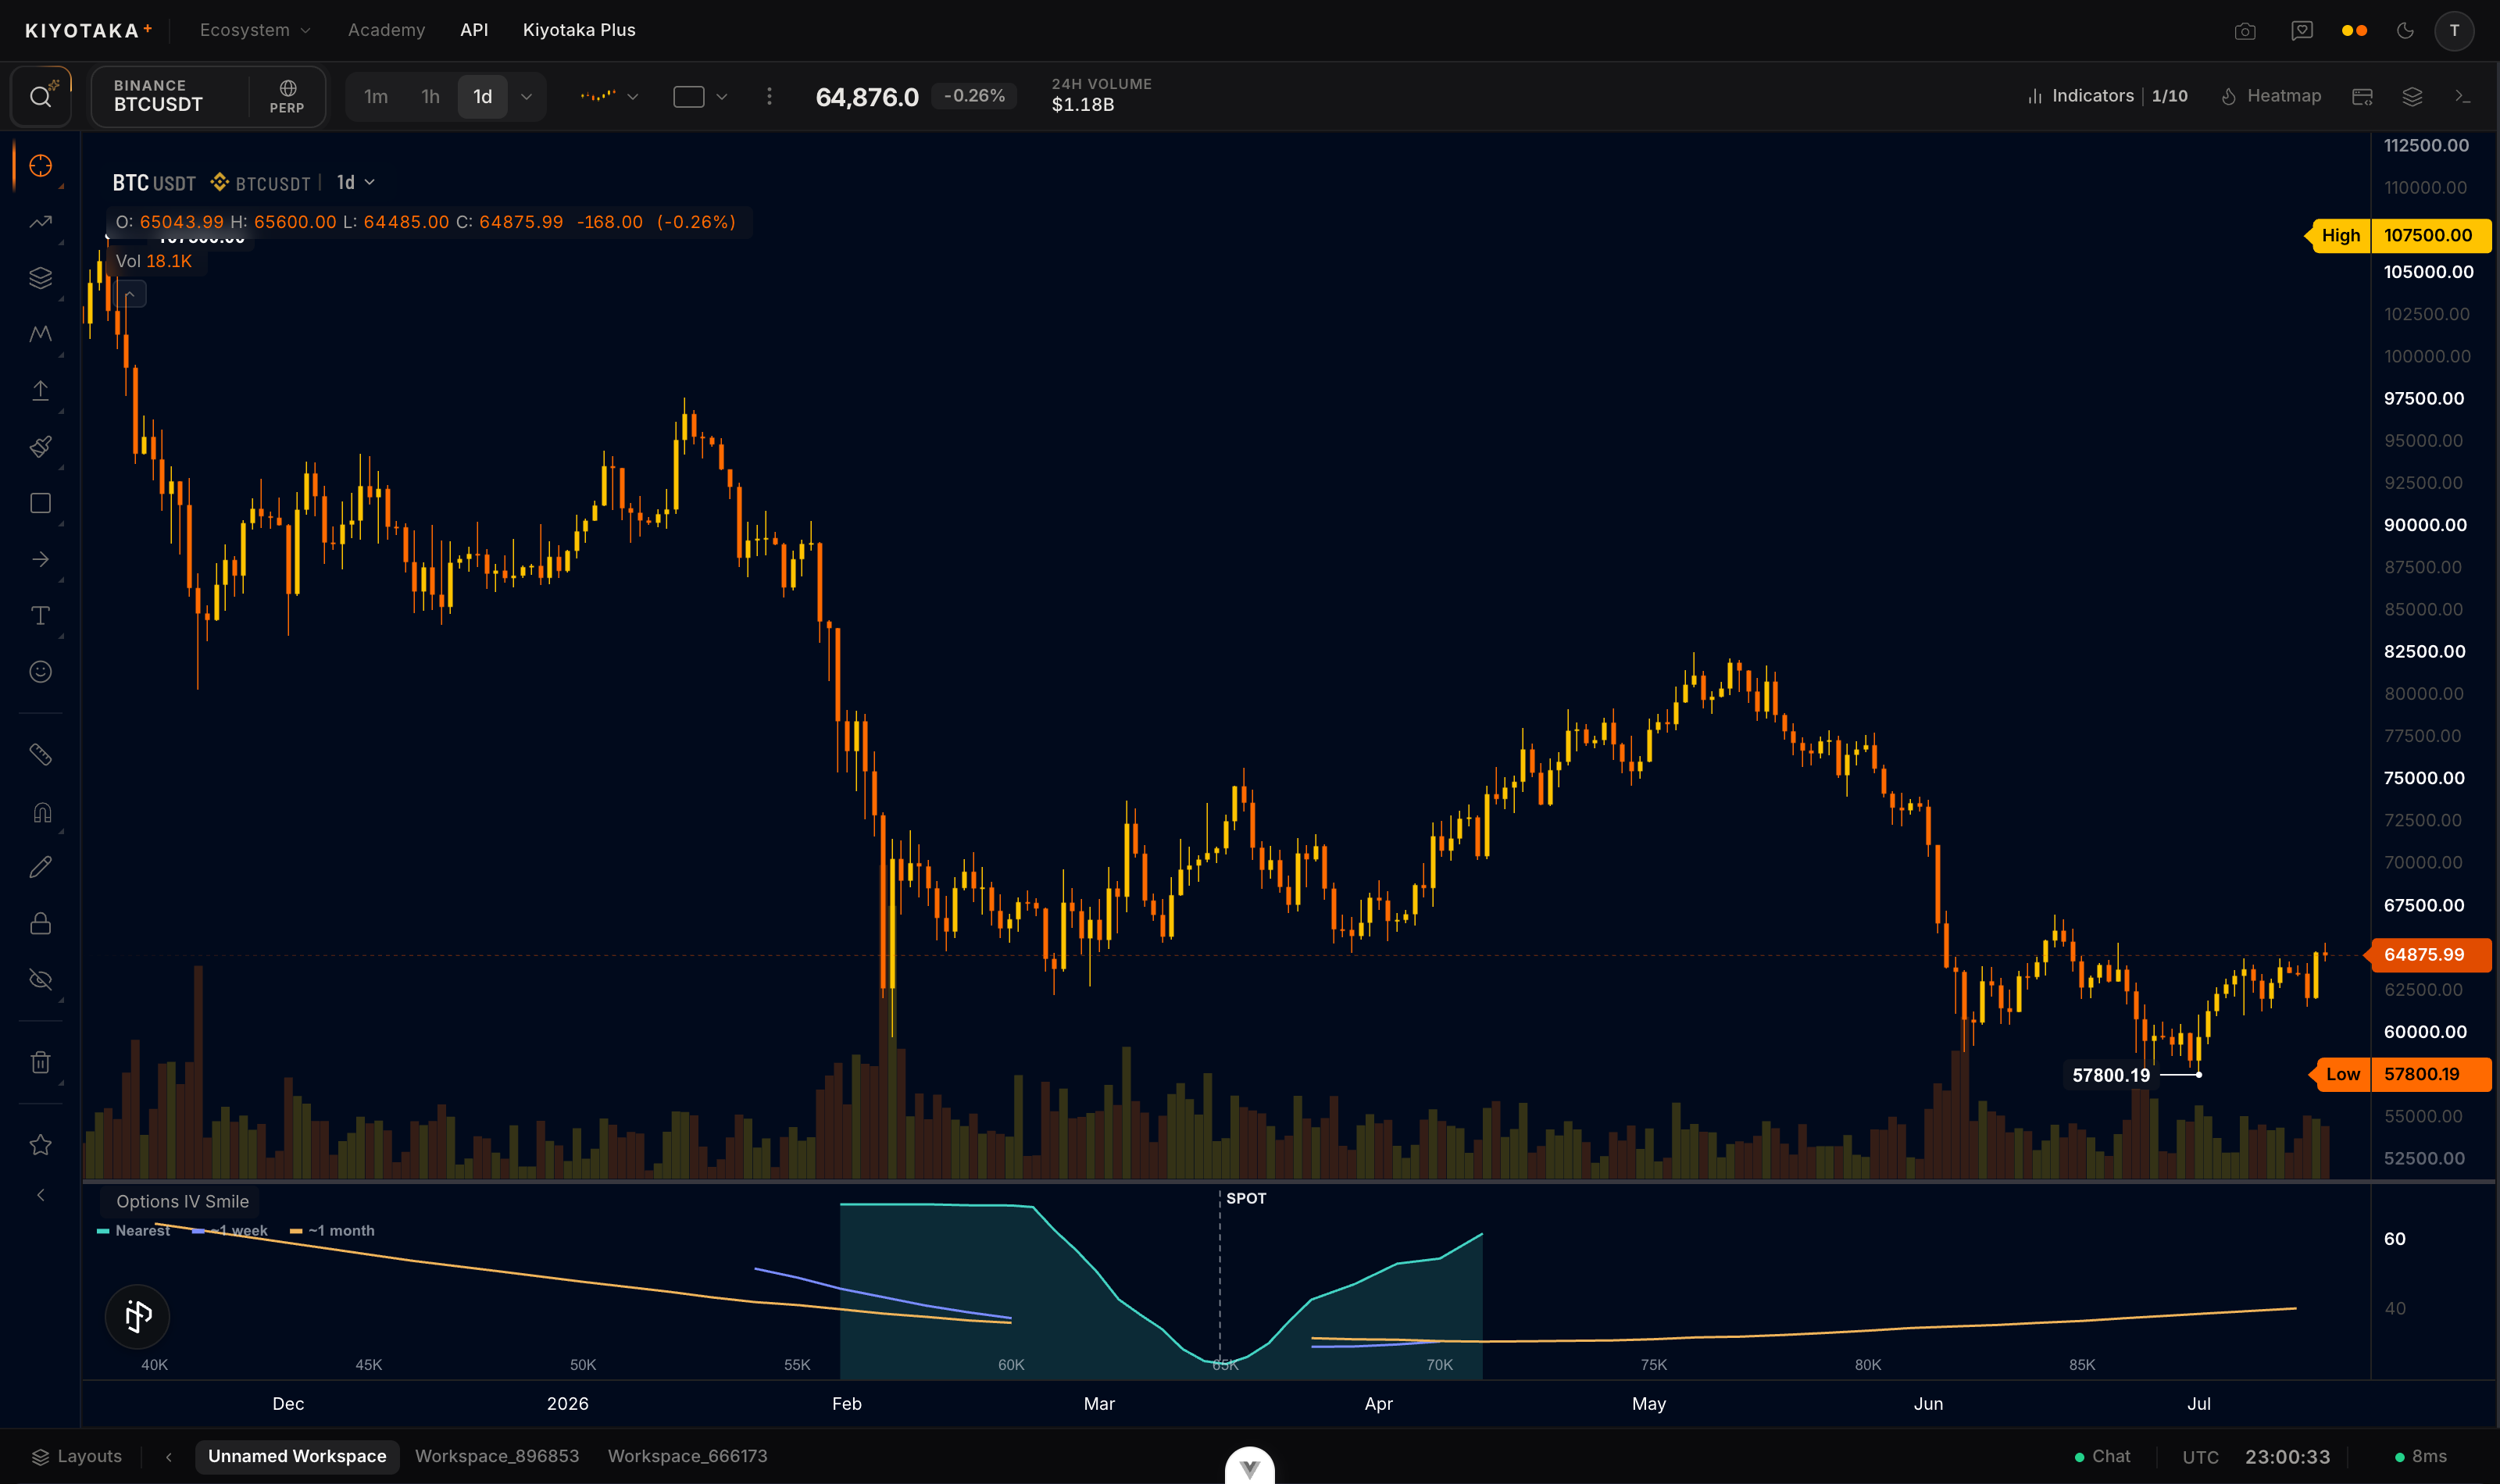Open the emoji sticker tool

40,672
